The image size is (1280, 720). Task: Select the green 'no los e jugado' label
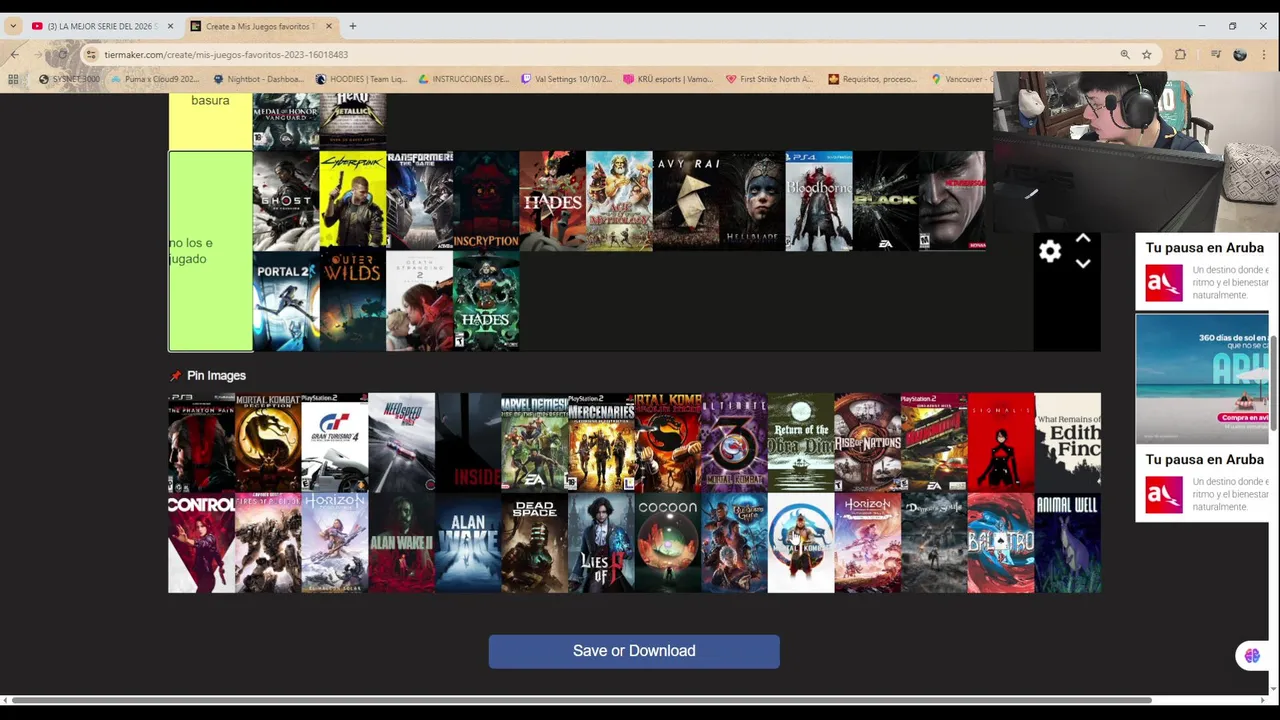(x=210, y=251)
